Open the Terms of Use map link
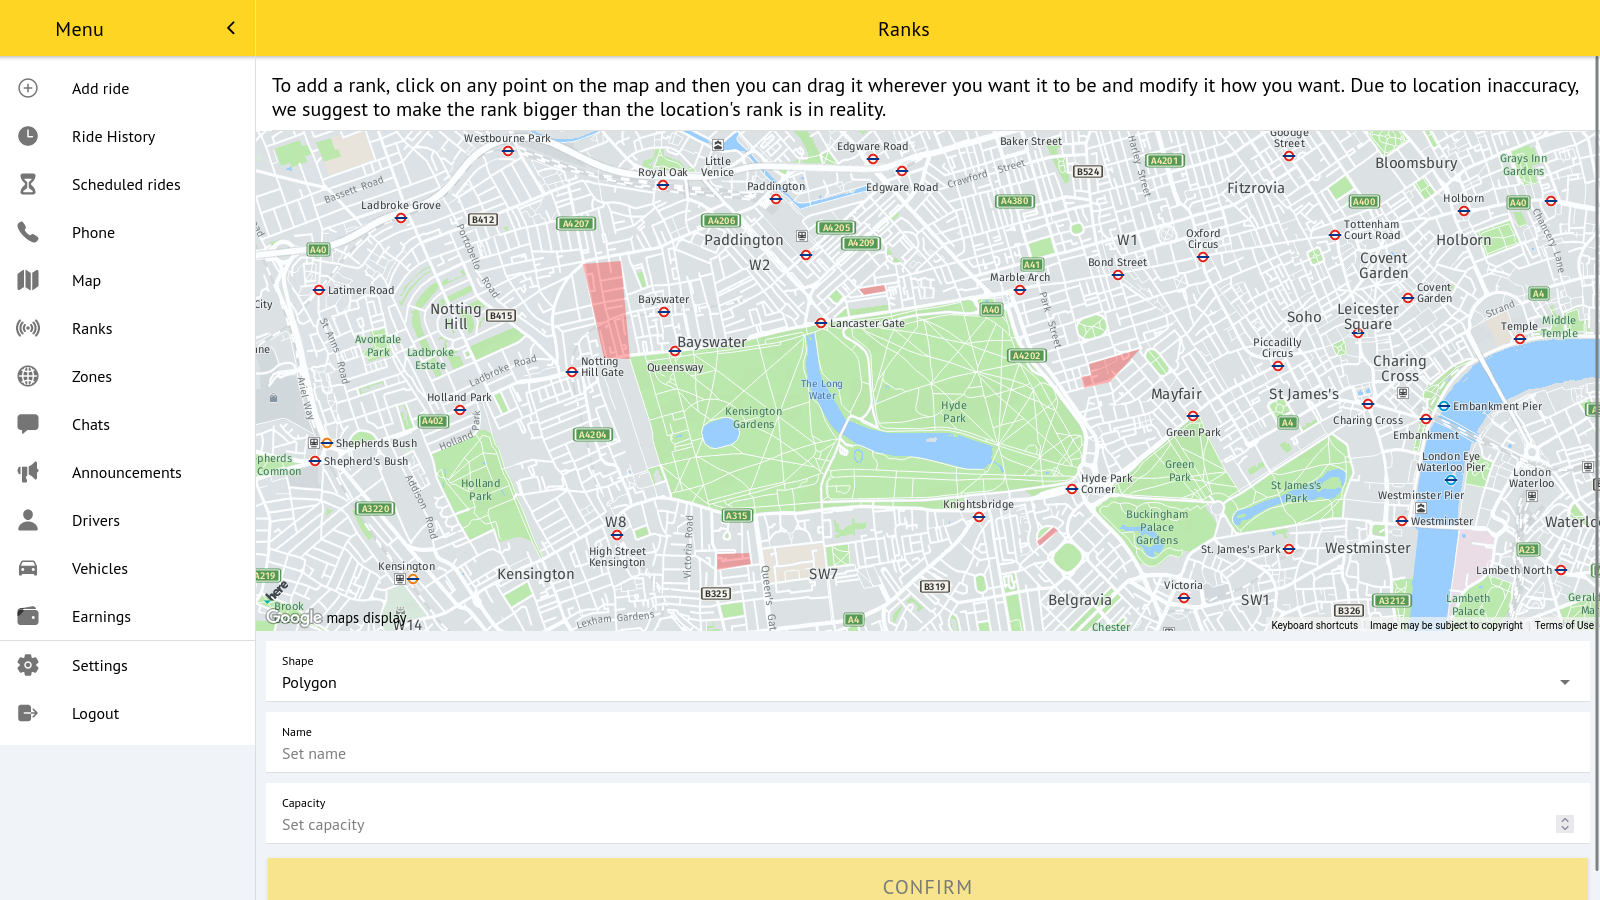The height and width of the screenshot is (900, 1600). (1564, 625)
